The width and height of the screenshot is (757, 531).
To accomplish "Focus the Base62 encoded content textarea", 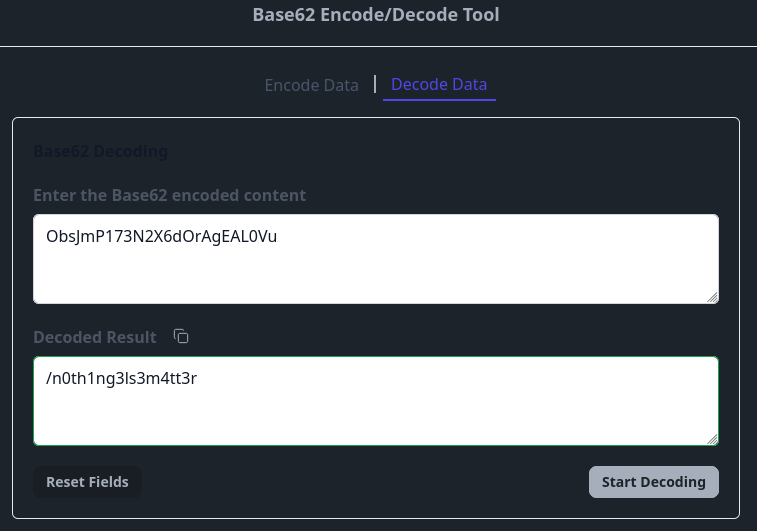I will (375, 270).
